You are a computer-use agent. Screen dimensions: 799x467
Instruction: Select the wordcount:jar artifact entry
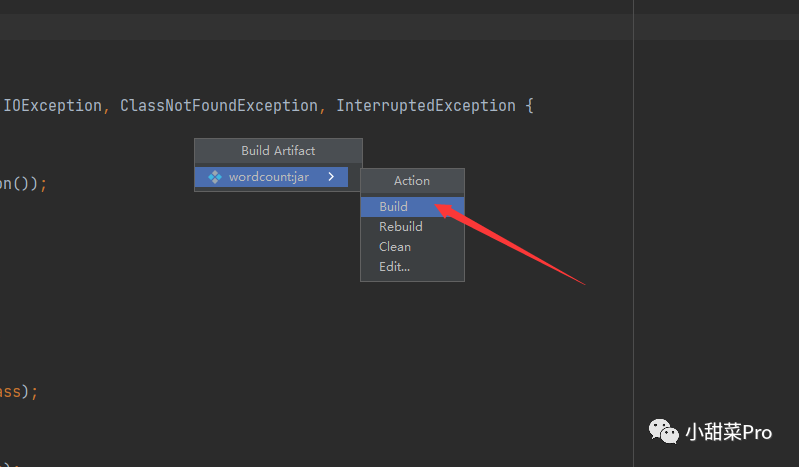click(268, 177)
